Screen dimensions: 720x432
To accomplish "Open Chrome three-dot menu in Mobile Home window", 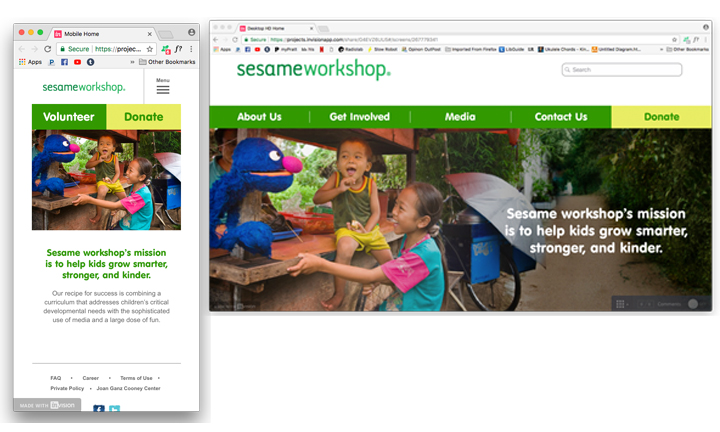I will 191,49.
